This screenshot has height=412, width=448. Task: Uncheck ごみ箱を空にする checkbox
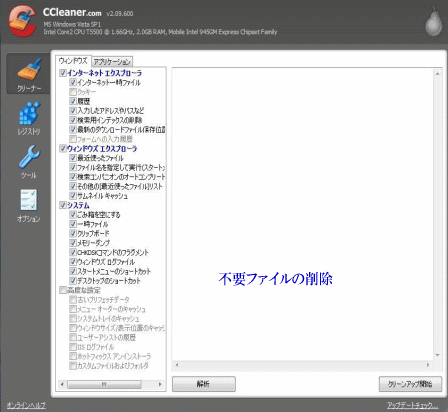[73, 214]
